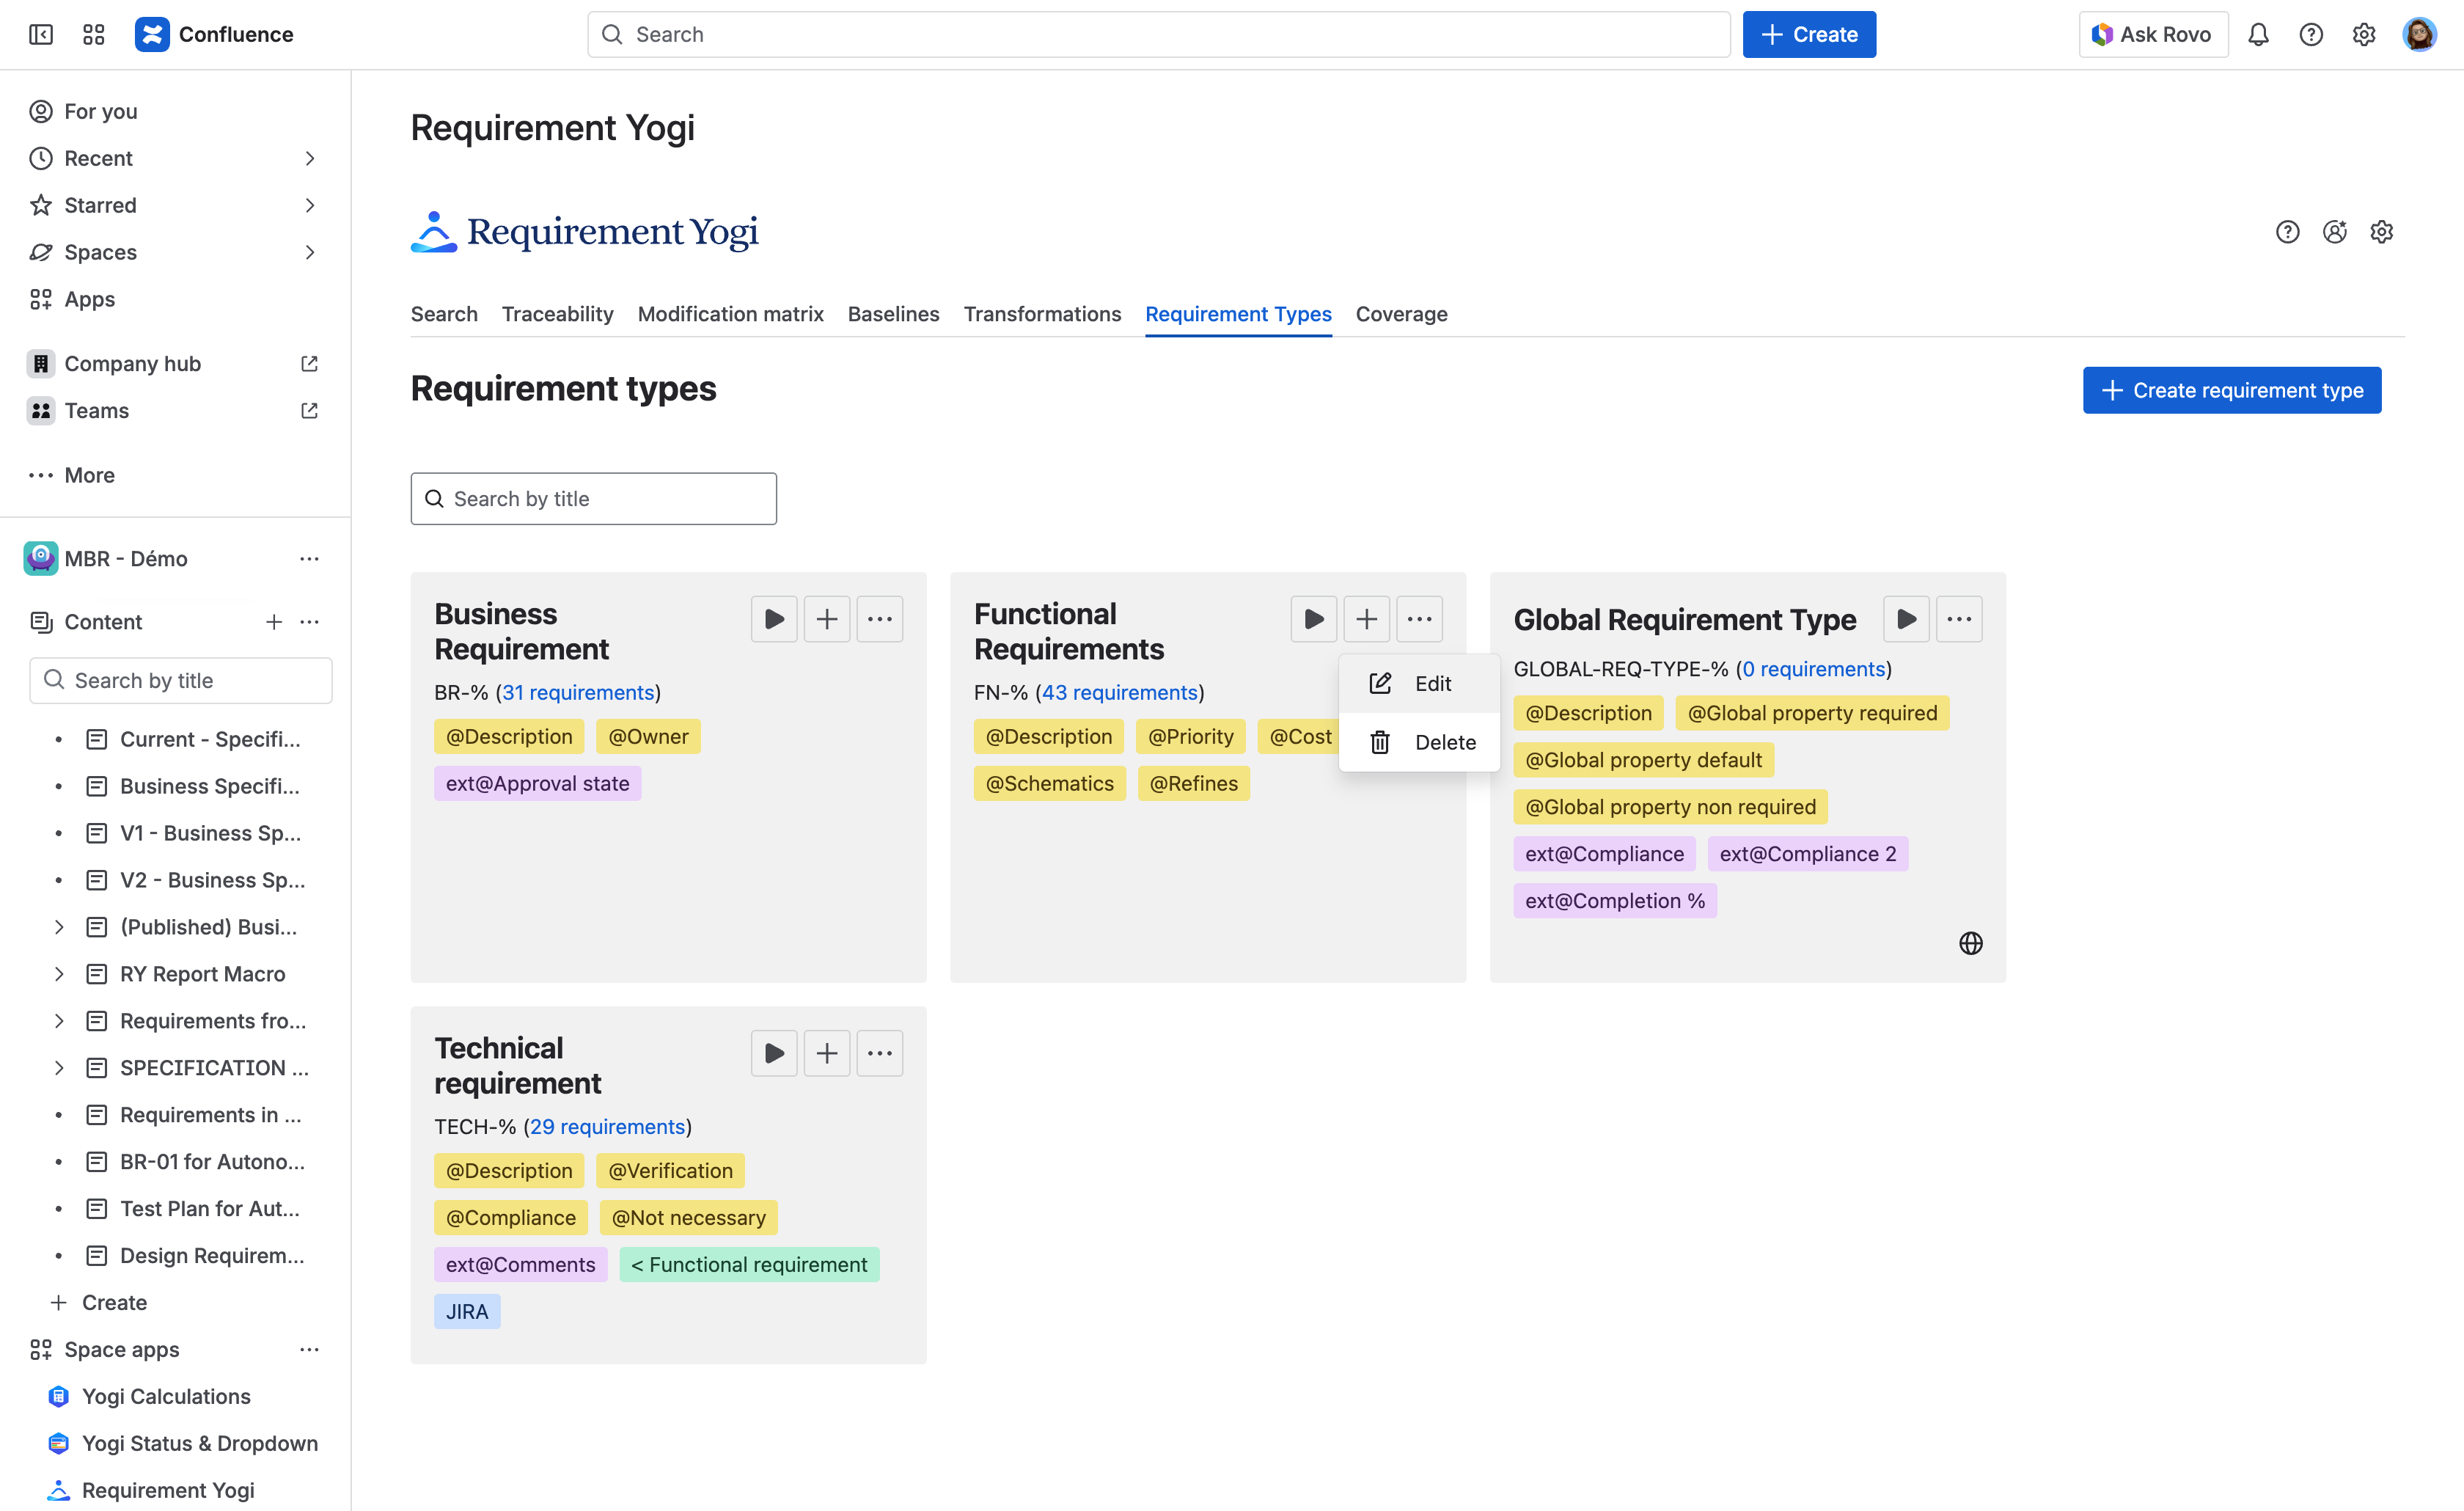
Task: Switch to the Baselines tab
Action: [893, 314]
